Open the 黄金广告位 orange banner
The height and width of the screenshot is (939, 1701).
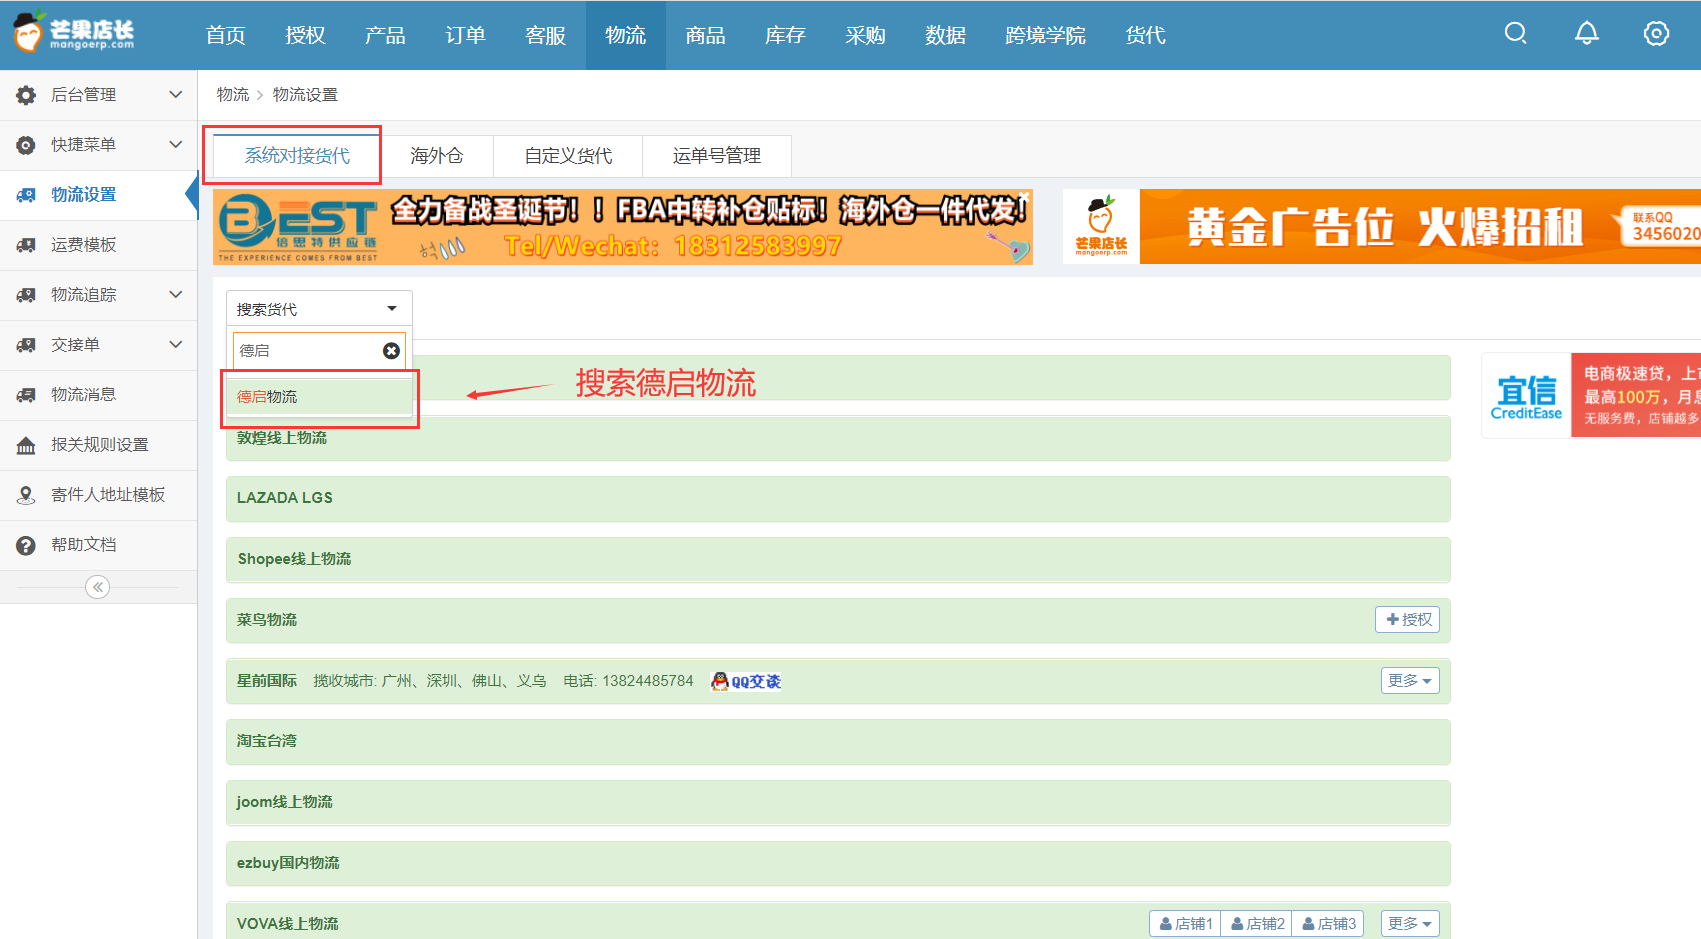(x=1382, y=227)
